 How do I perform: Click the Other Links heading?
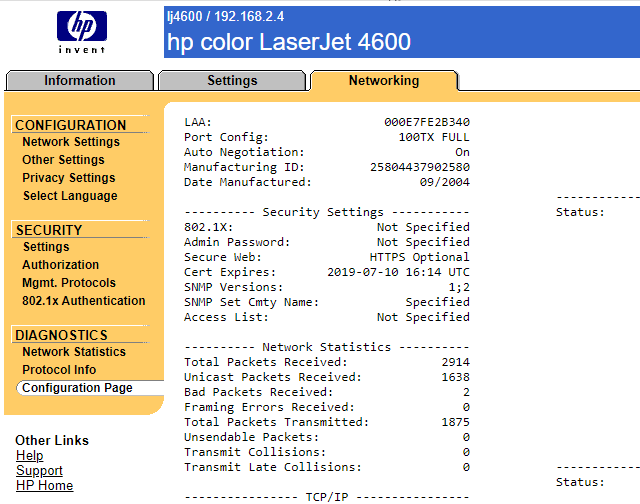point(52,440)
